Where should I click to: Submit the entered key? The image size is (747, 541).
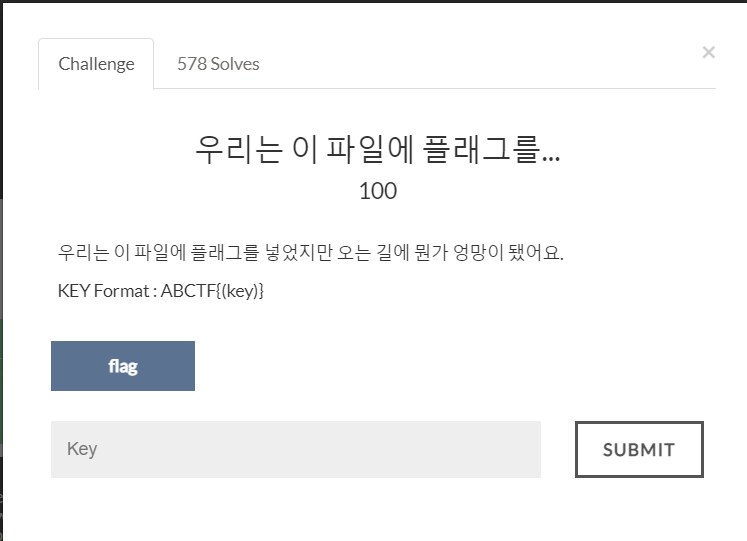639,449
